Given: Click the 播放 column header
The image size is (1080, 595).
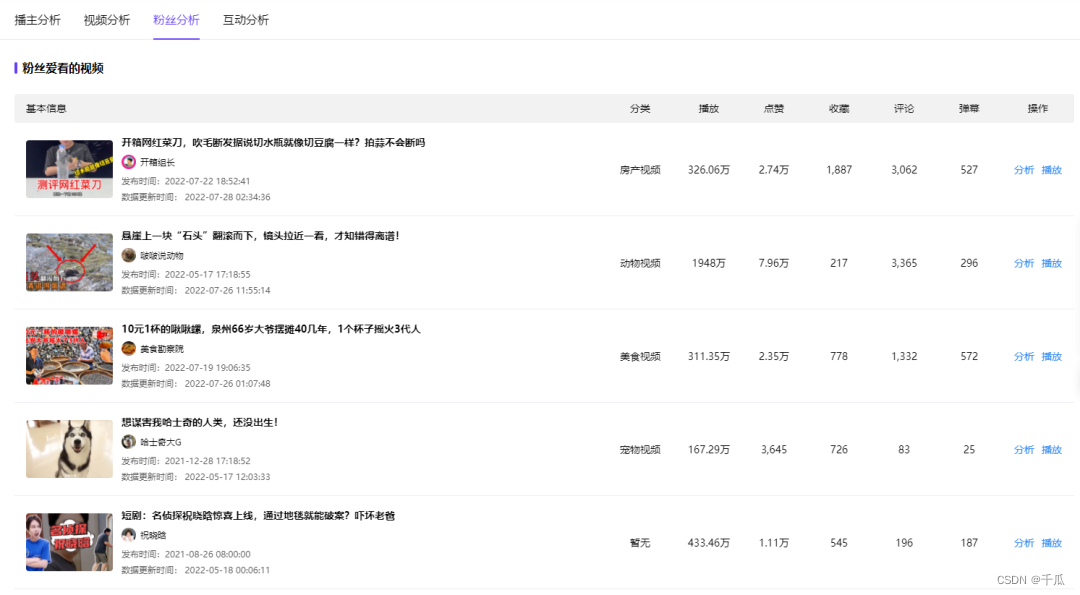Looking at the screenshot, I should (x=708, y=108).
